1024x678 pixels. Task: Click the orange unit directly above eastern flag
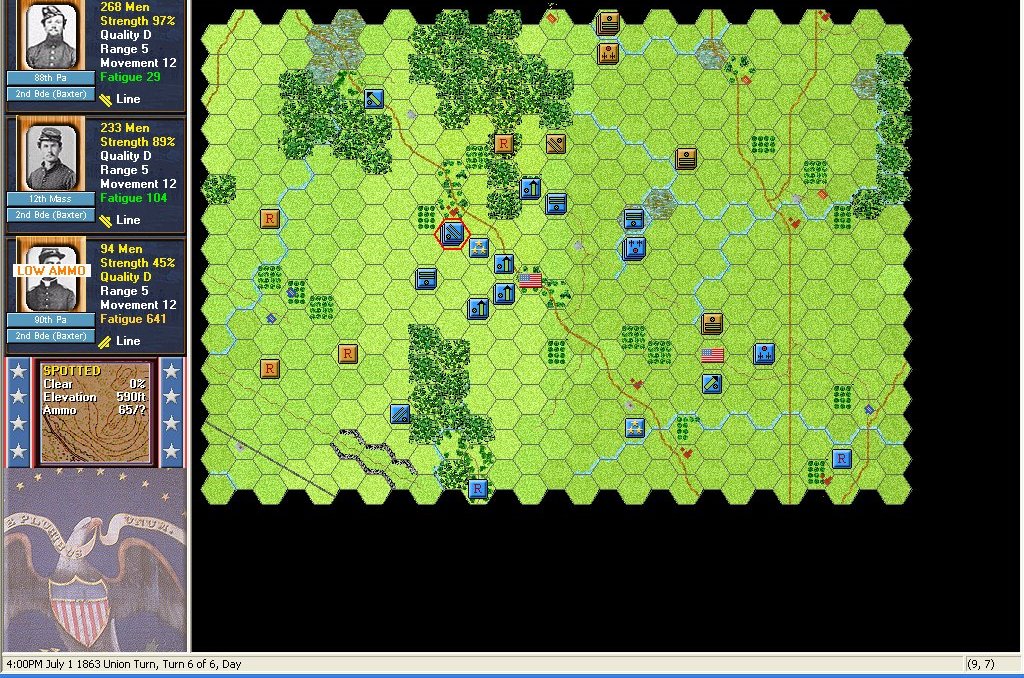712,322
